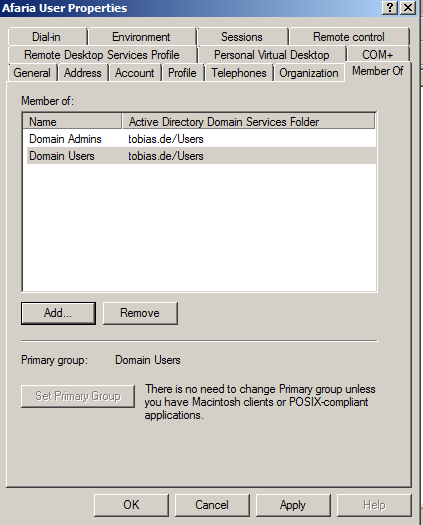Click the title bar help question-mark icon
The image size is (423, 525).
click(390, 7)
